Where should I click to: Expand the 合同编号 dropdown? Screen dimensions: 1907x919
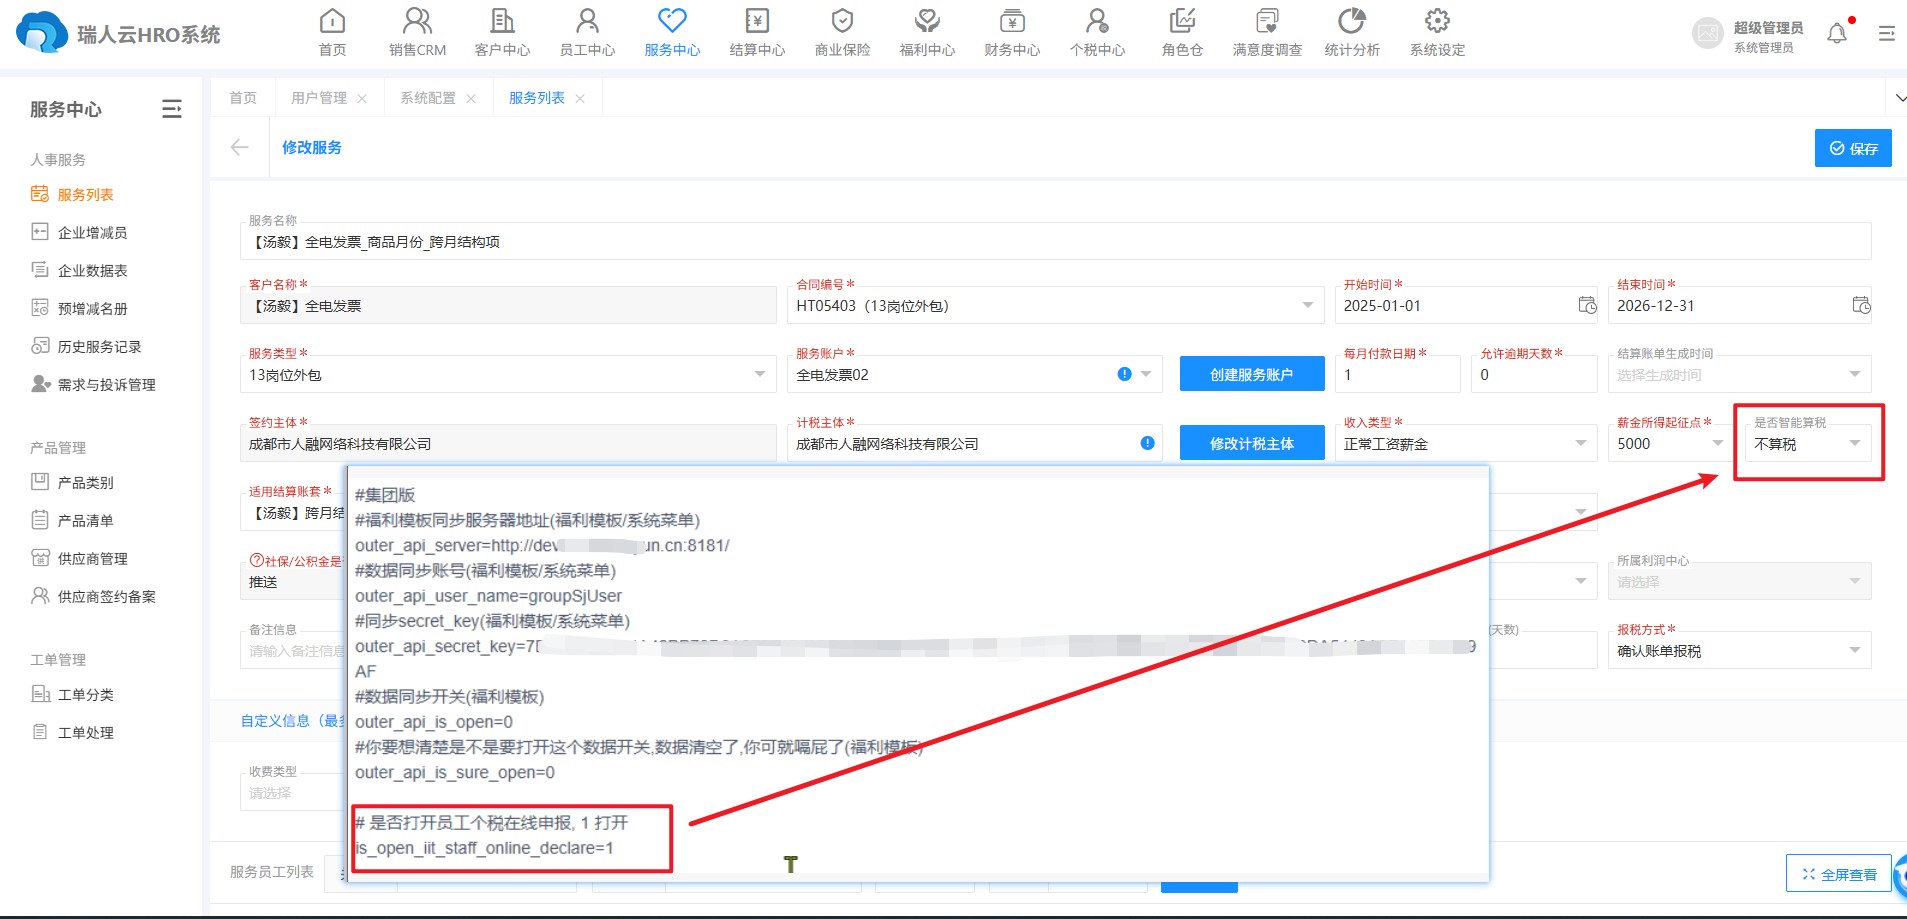(x=1307, y=305)
